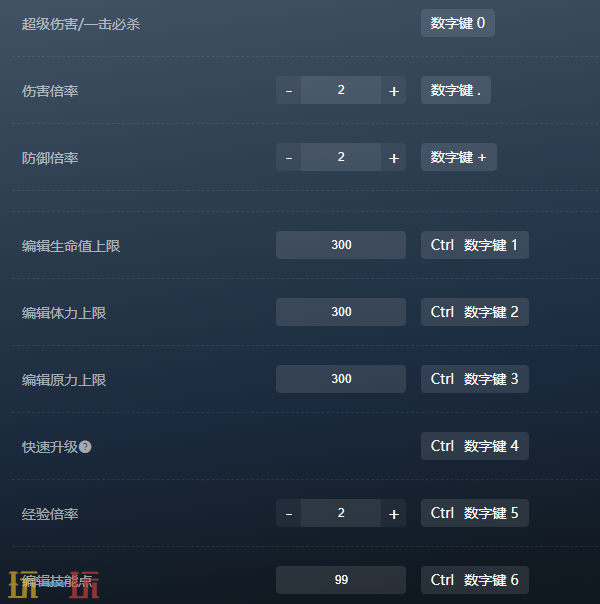Click the Ctrl 数字键 1 hotkey button

[475, 245]
